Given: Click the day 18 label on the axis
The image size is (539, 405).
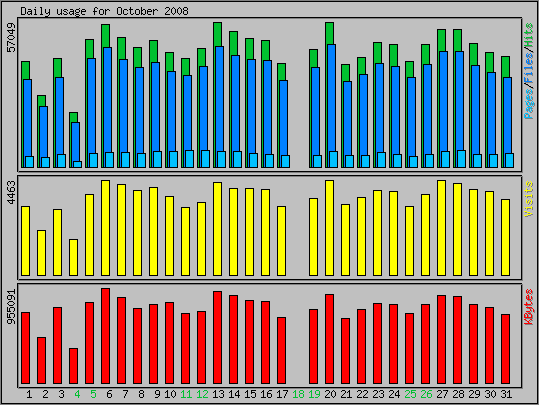Looking at the screenshot, I should point(298,394).
